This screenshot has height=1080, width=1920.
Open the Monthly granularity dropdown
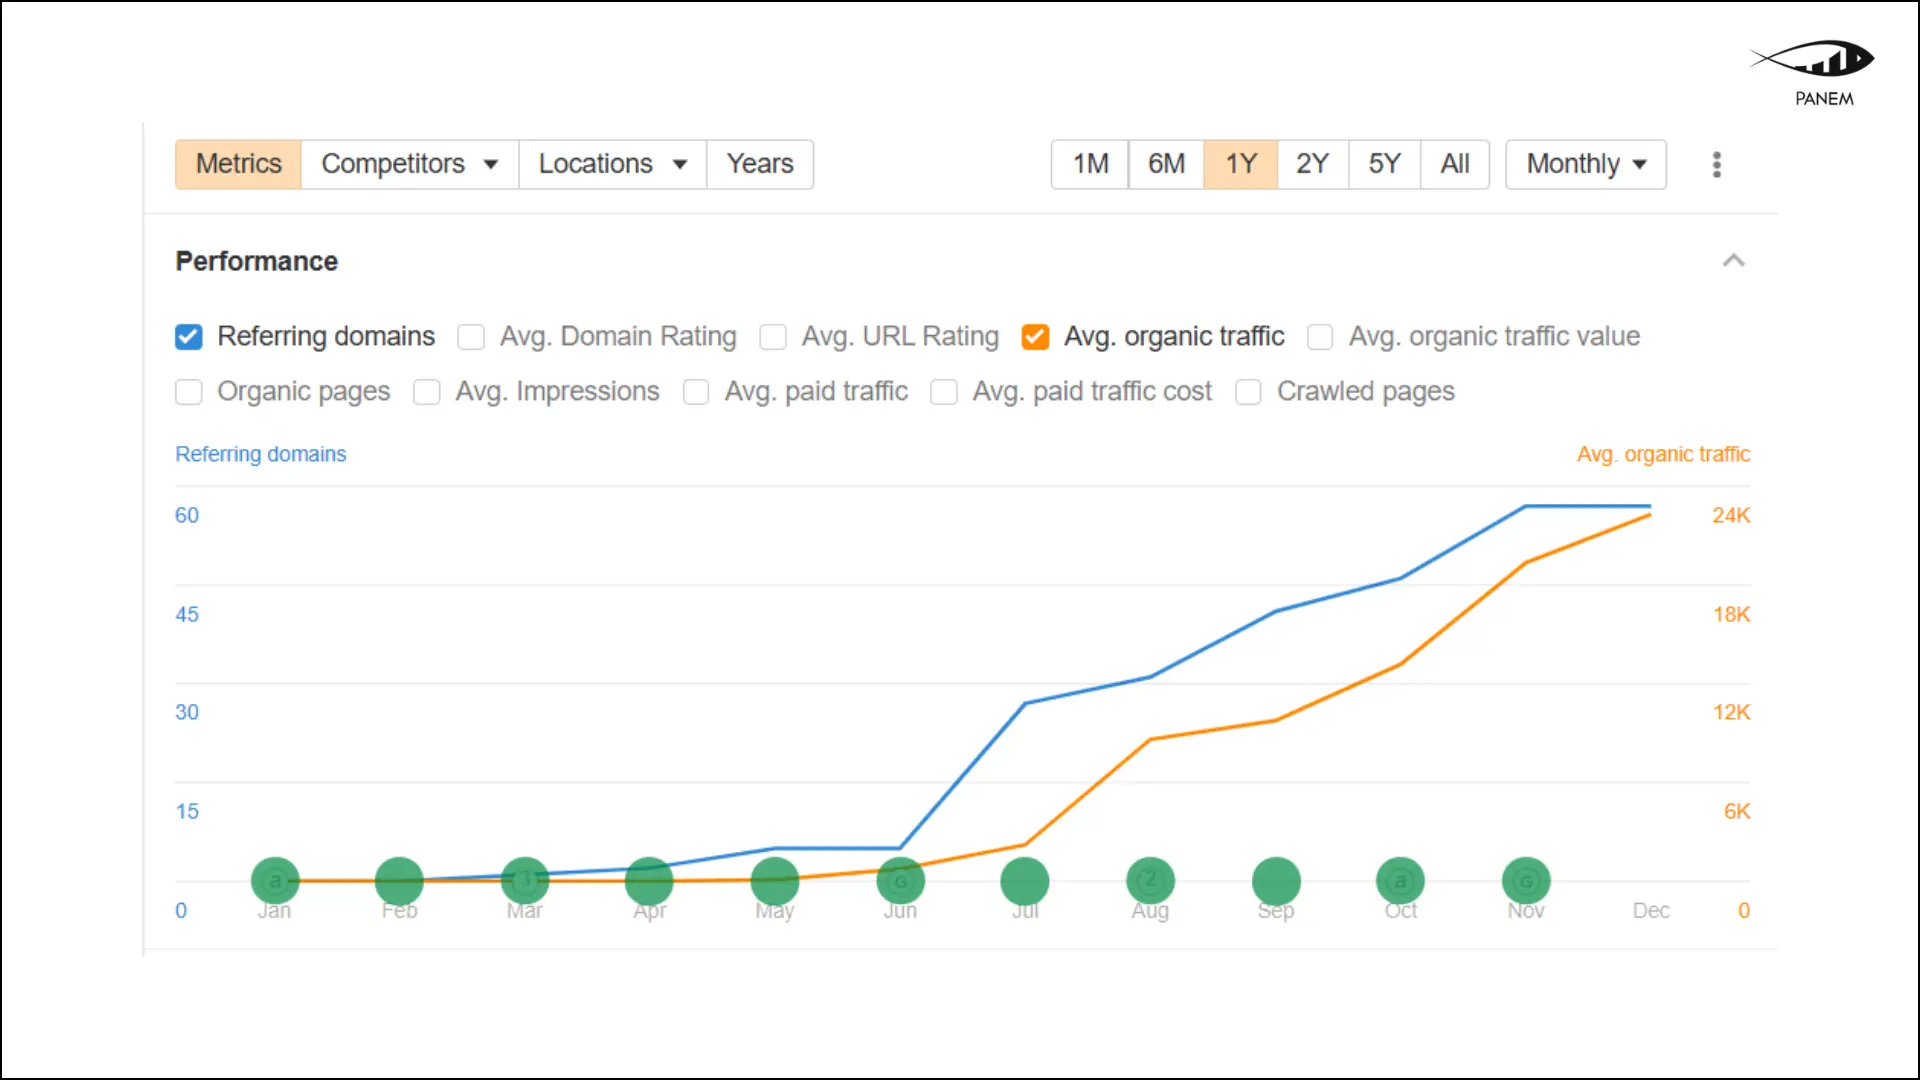coord(1585,164)
